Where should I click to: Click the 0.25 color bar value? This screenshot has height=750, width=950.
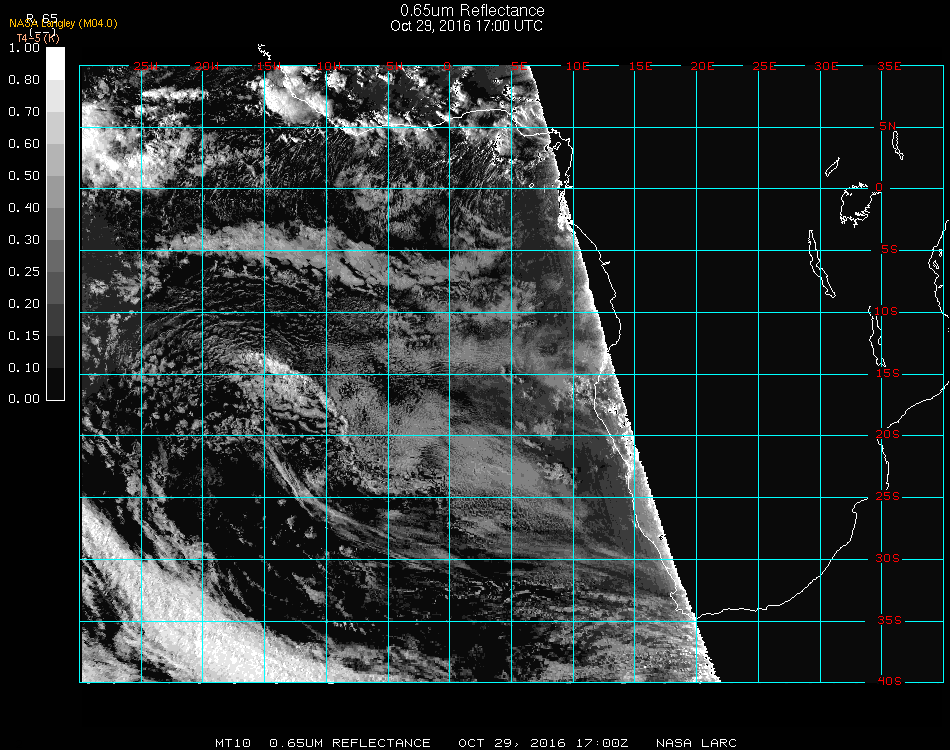coord(24,271)
